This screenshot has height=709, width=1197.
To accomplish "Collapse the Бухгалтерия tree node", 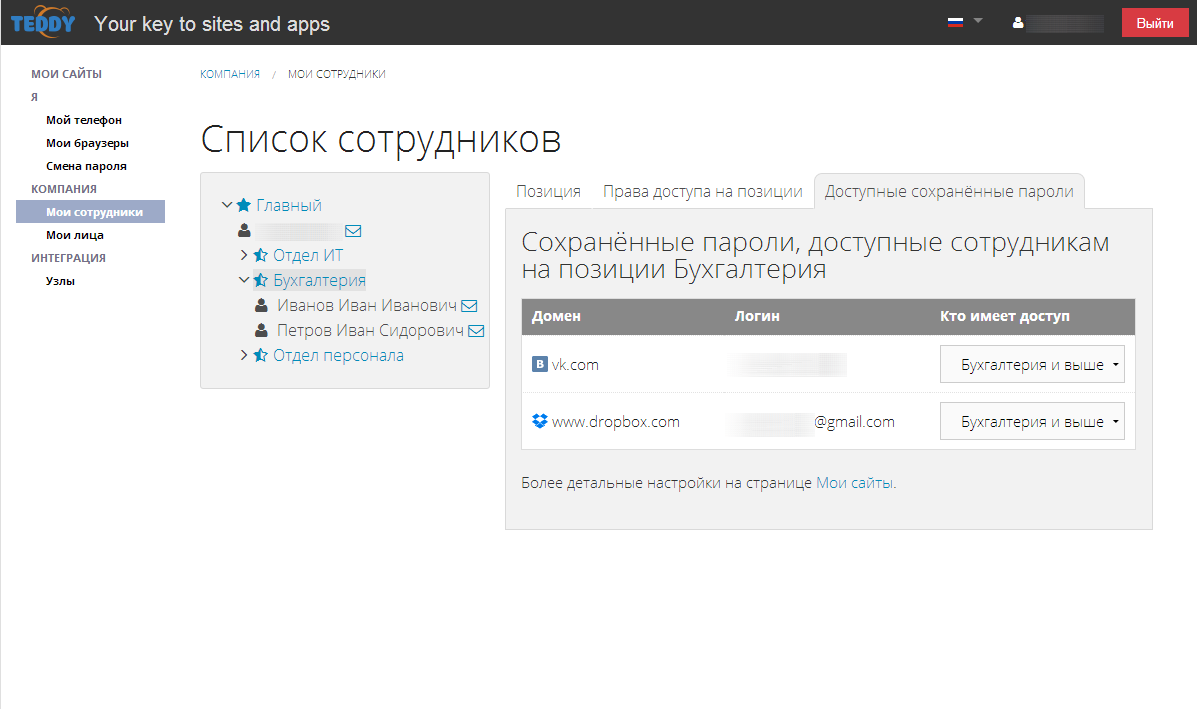I will (x=244, y=280).
